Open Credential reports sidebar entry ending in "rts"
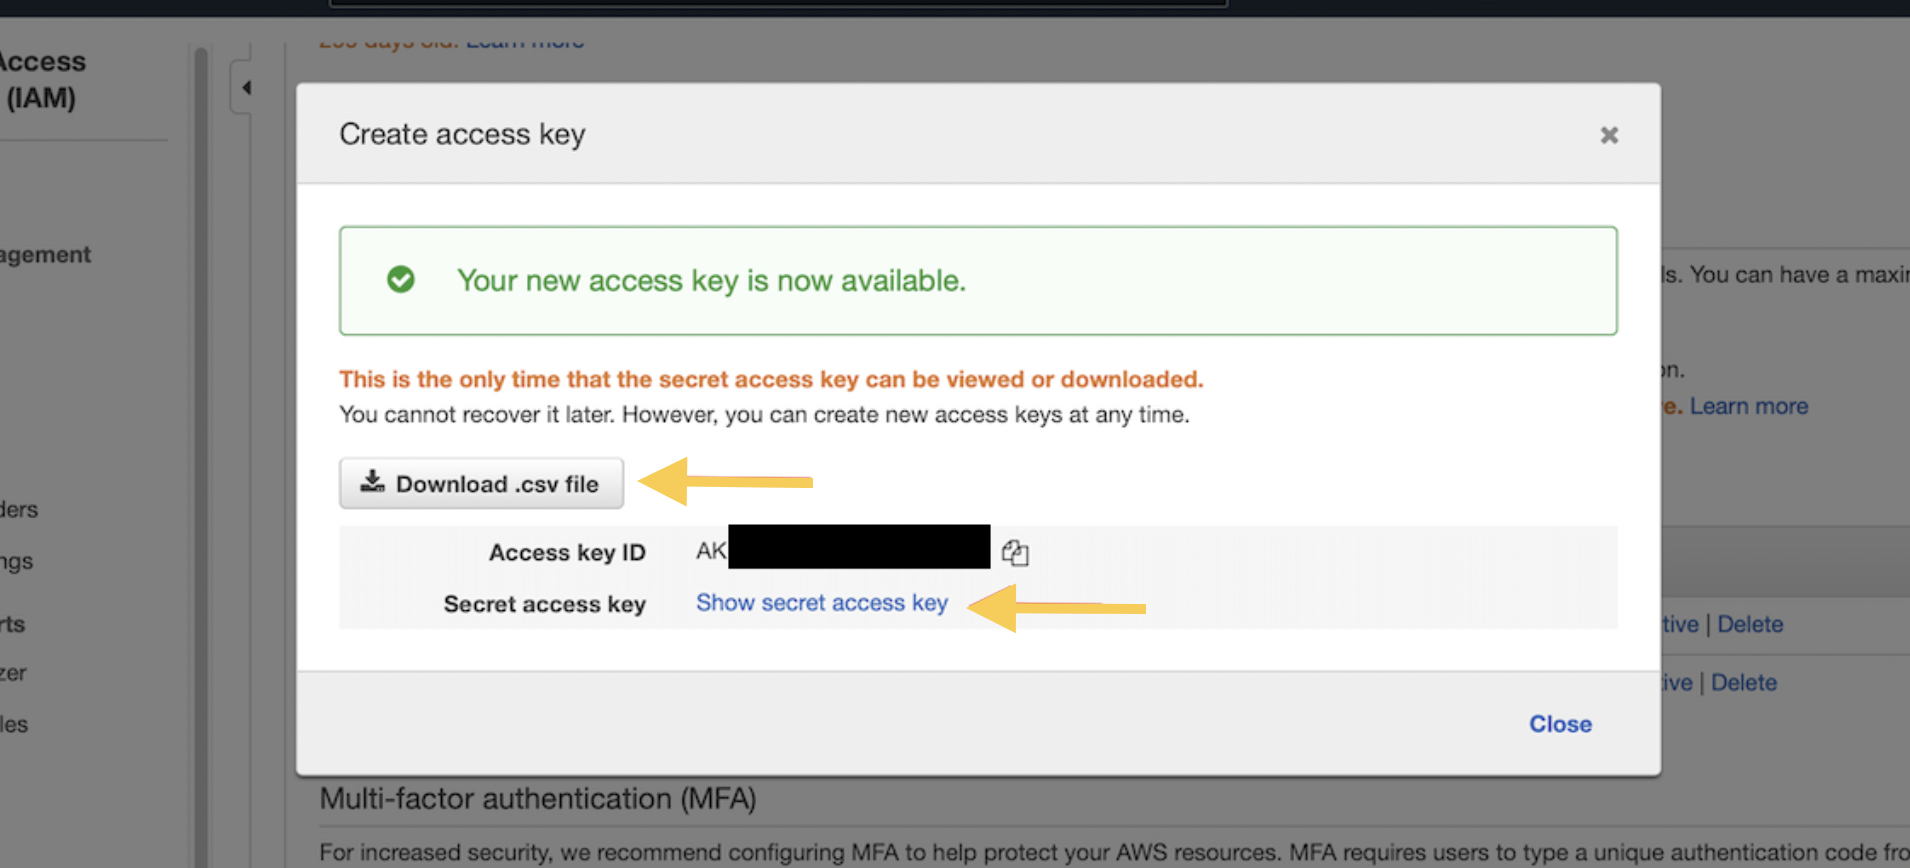 [13, 624]
